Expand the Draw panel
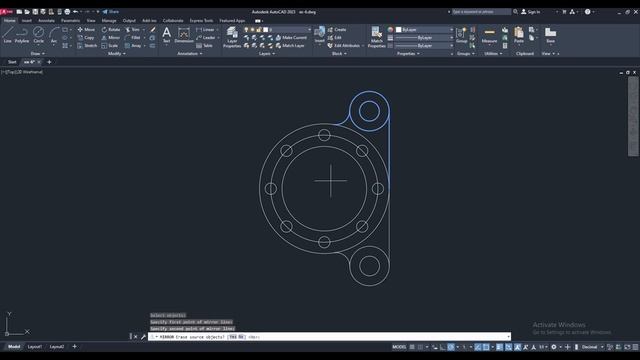 38,53
